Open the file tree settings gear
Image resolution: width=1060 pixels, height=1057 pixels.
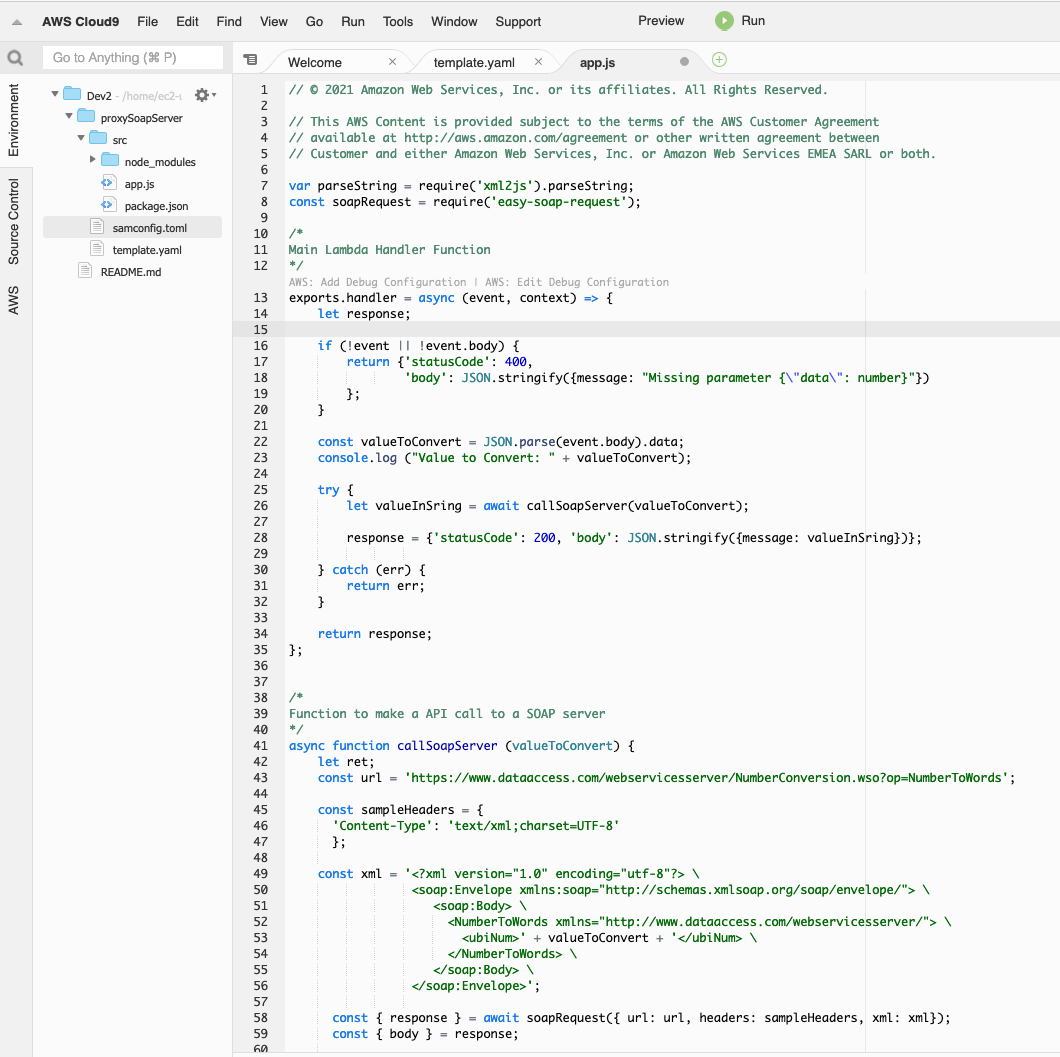point(203,95)
